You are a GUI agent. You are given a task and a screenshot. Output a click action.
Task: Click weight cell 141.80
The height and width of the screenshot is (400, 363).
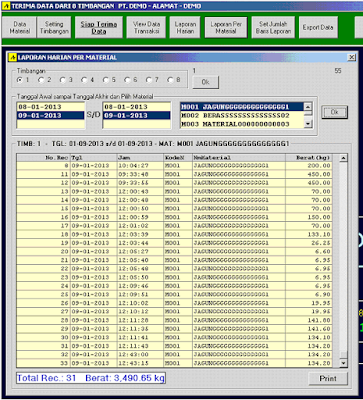click(309, 320)
